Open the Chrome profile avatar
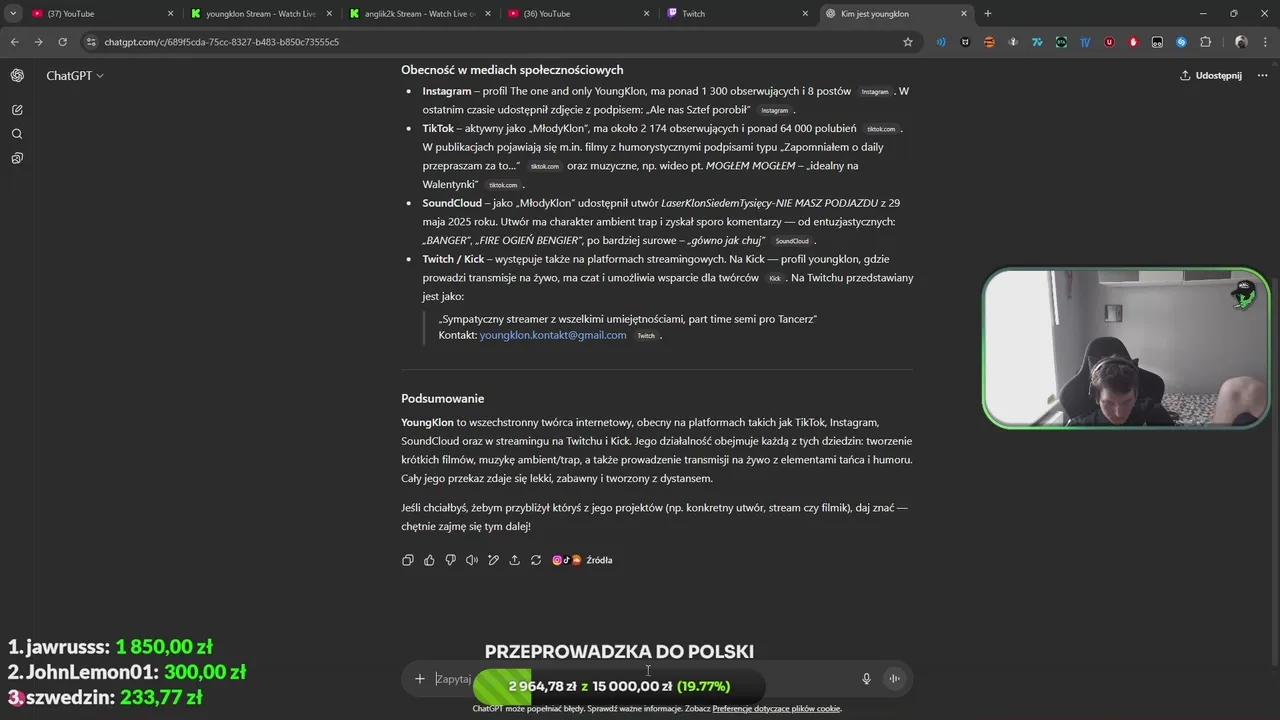The width and height of the screenshot is (1280, 720). (x=1241, y=42)
